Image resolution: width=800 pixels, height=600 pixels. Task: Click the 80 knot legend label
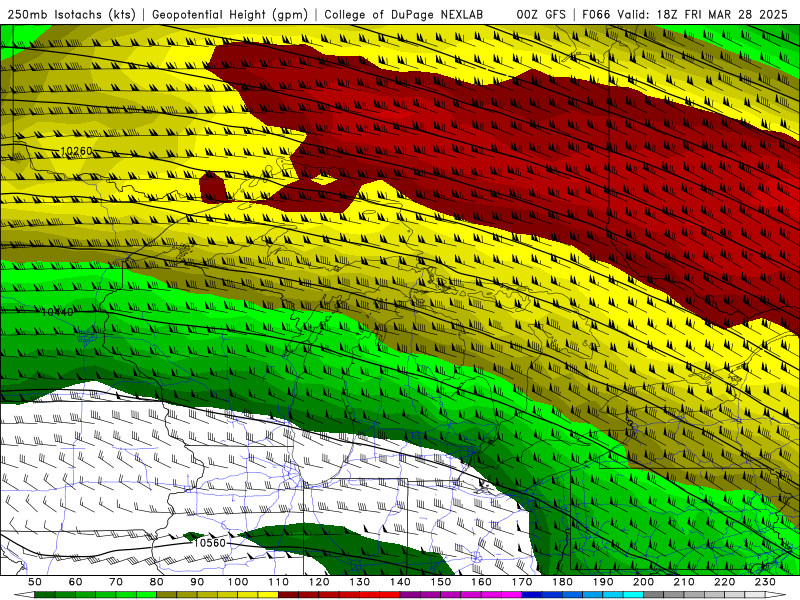pos(157,582)
